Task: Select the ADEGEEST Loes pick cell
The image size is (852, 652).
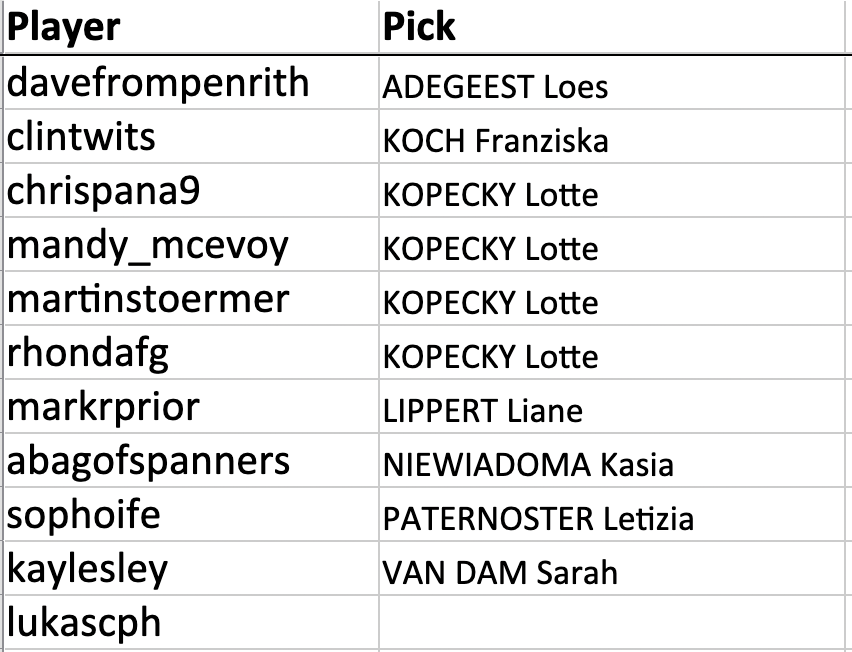Action: (x=612, y=82)
